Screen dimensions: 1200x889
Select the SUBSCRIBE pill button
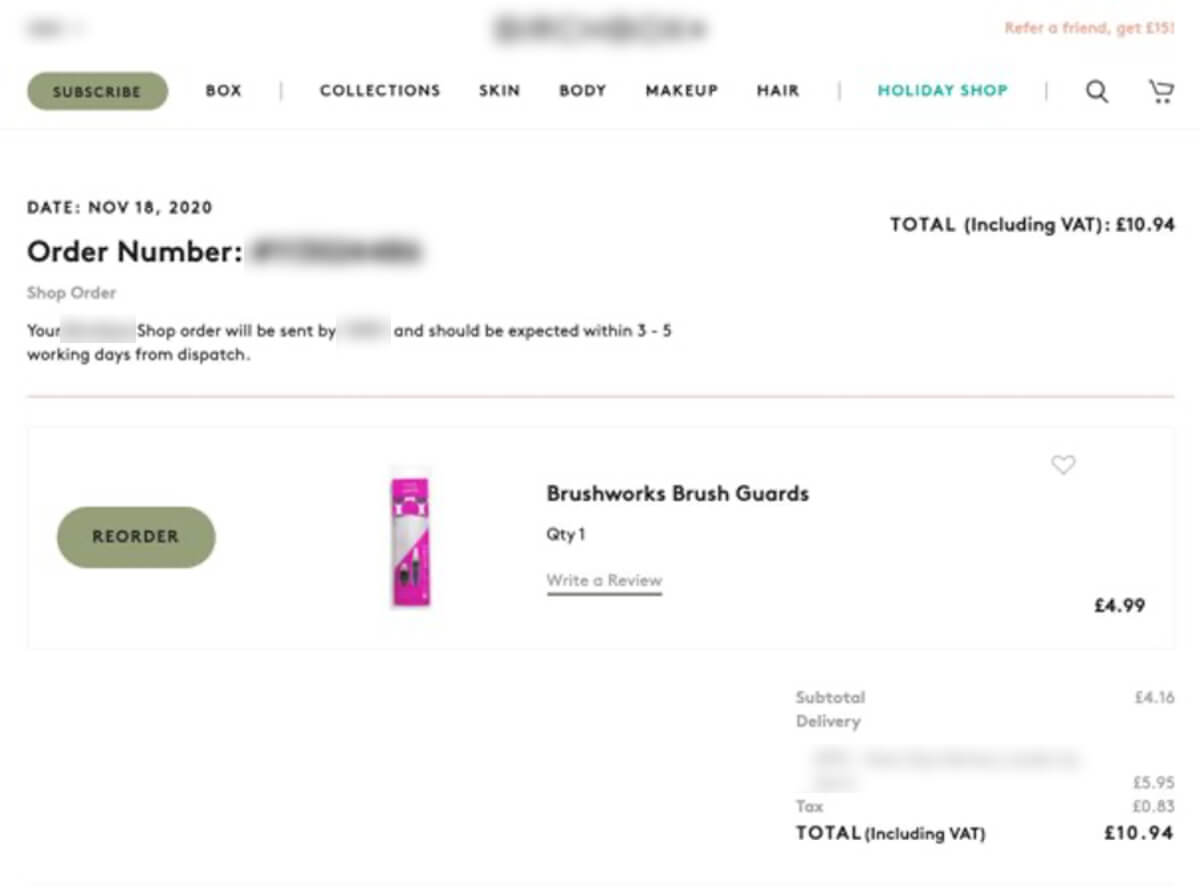[96, 91]
